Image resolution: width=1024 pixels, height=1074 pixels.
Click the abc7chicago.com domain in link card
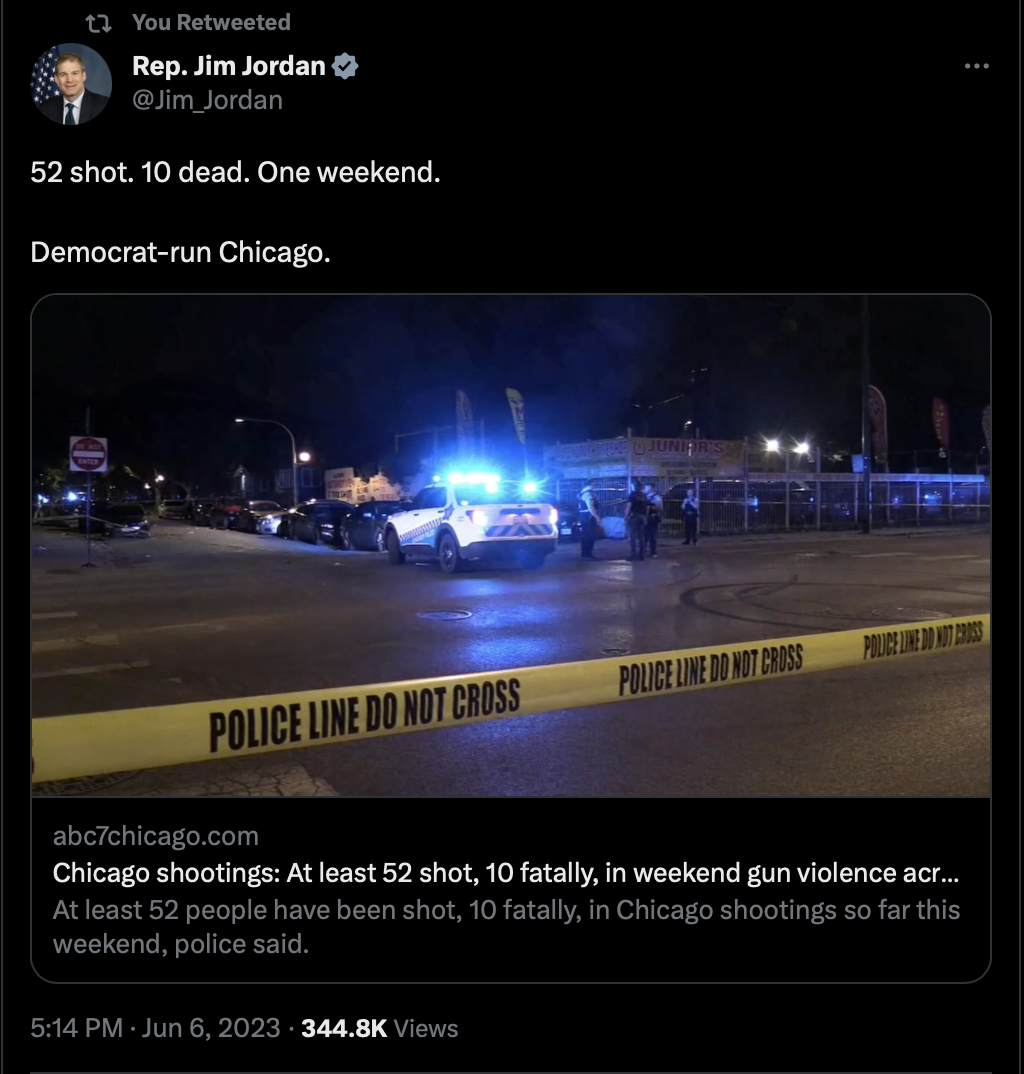(x=155, y=836)
